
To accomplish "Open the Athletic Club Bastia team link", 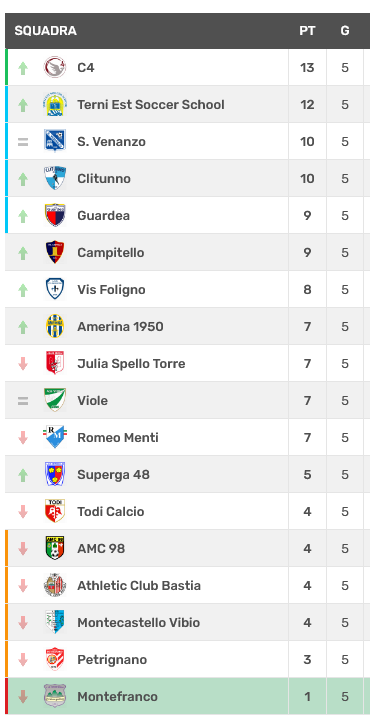I will (139, 586).
